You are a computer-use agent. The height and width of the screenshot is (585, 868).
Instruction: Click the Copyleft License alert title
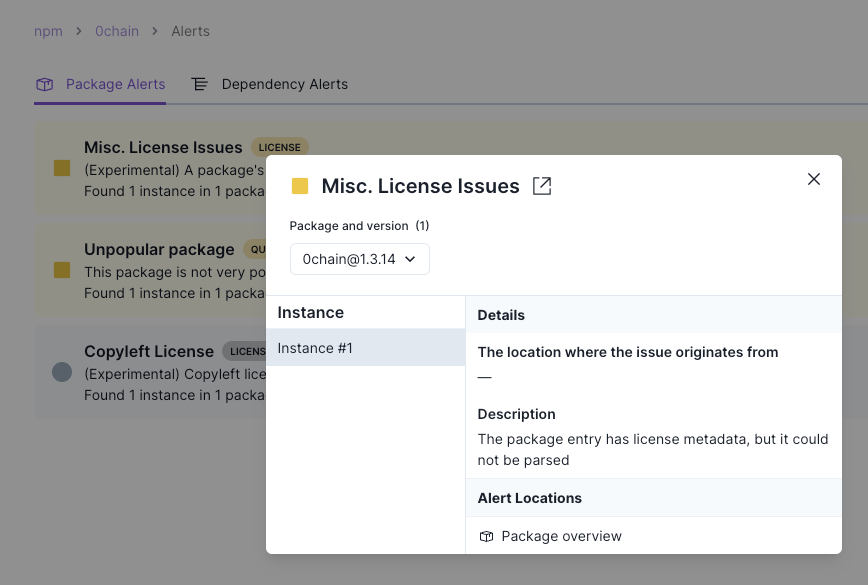[x=149, y=351]
